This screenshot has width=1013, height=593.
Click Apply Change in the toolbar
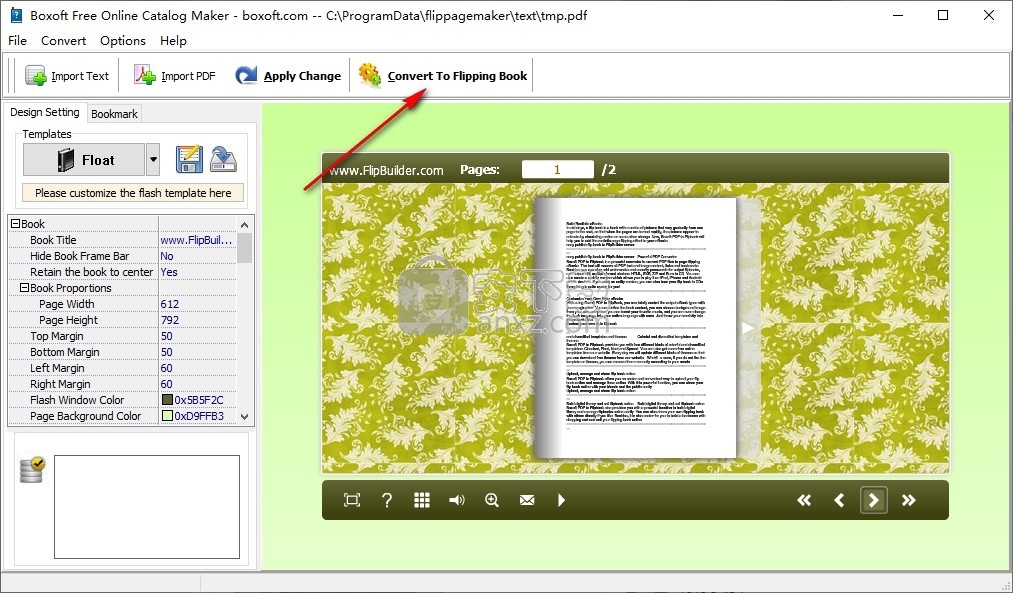tap(287, 76)
